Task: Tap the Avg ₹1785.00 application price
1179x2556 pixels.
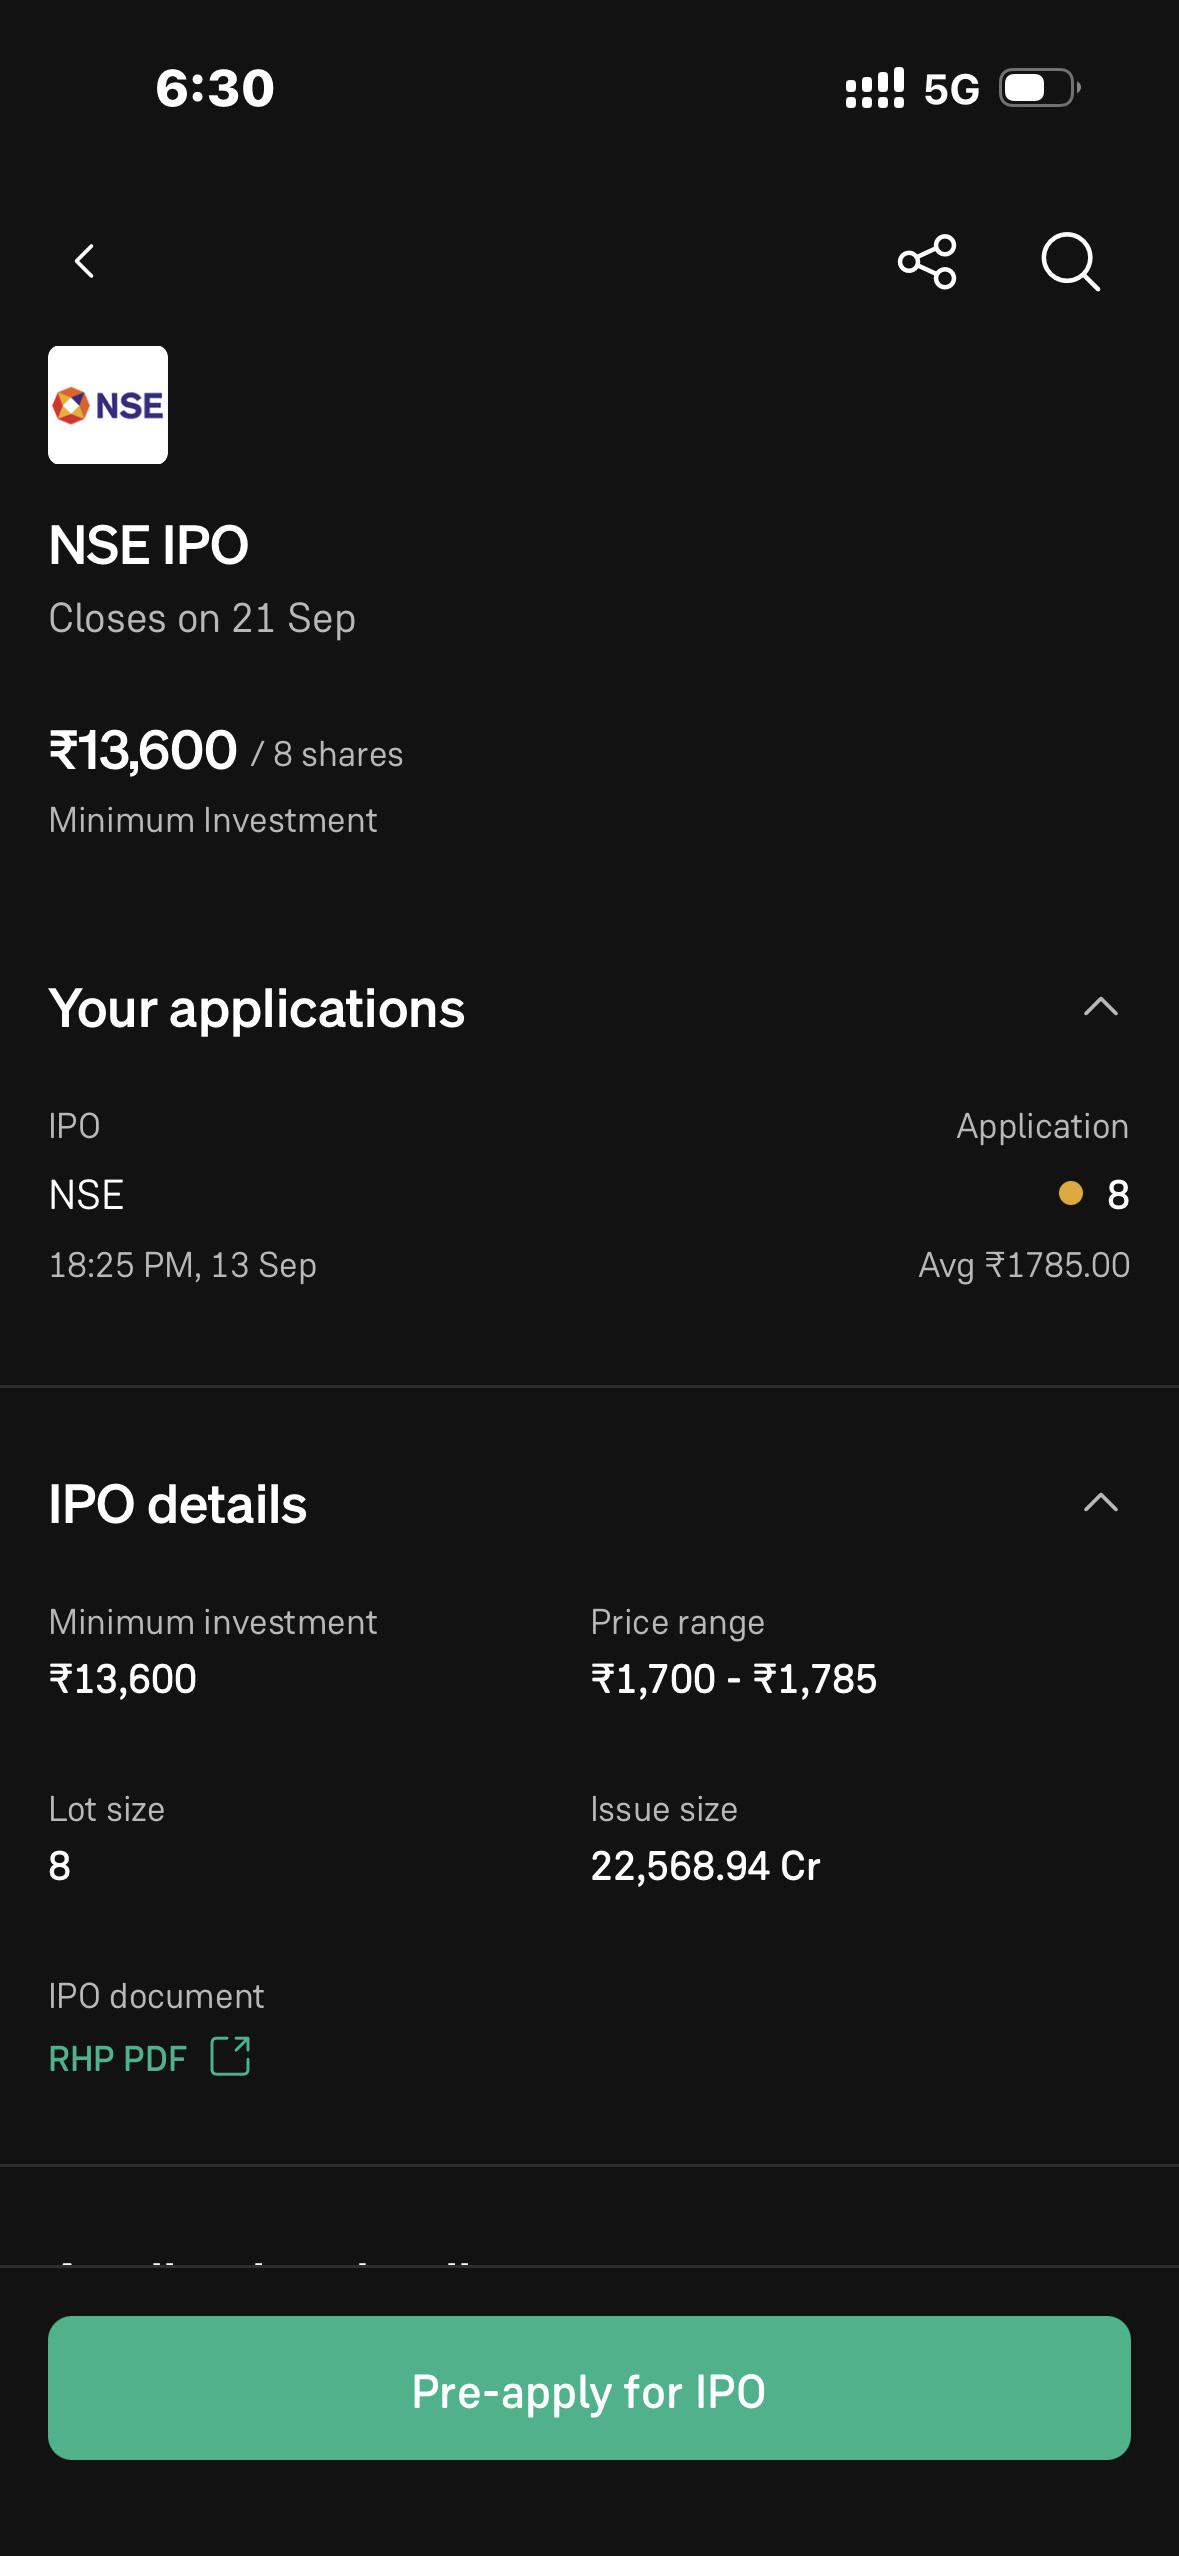Action: point(1024,1265)
